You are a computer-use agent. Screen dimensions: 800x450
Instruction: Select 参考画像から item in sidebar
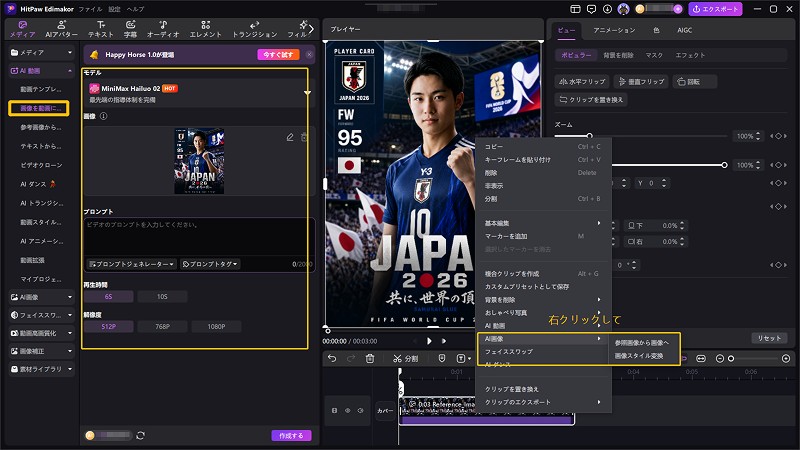41,127
